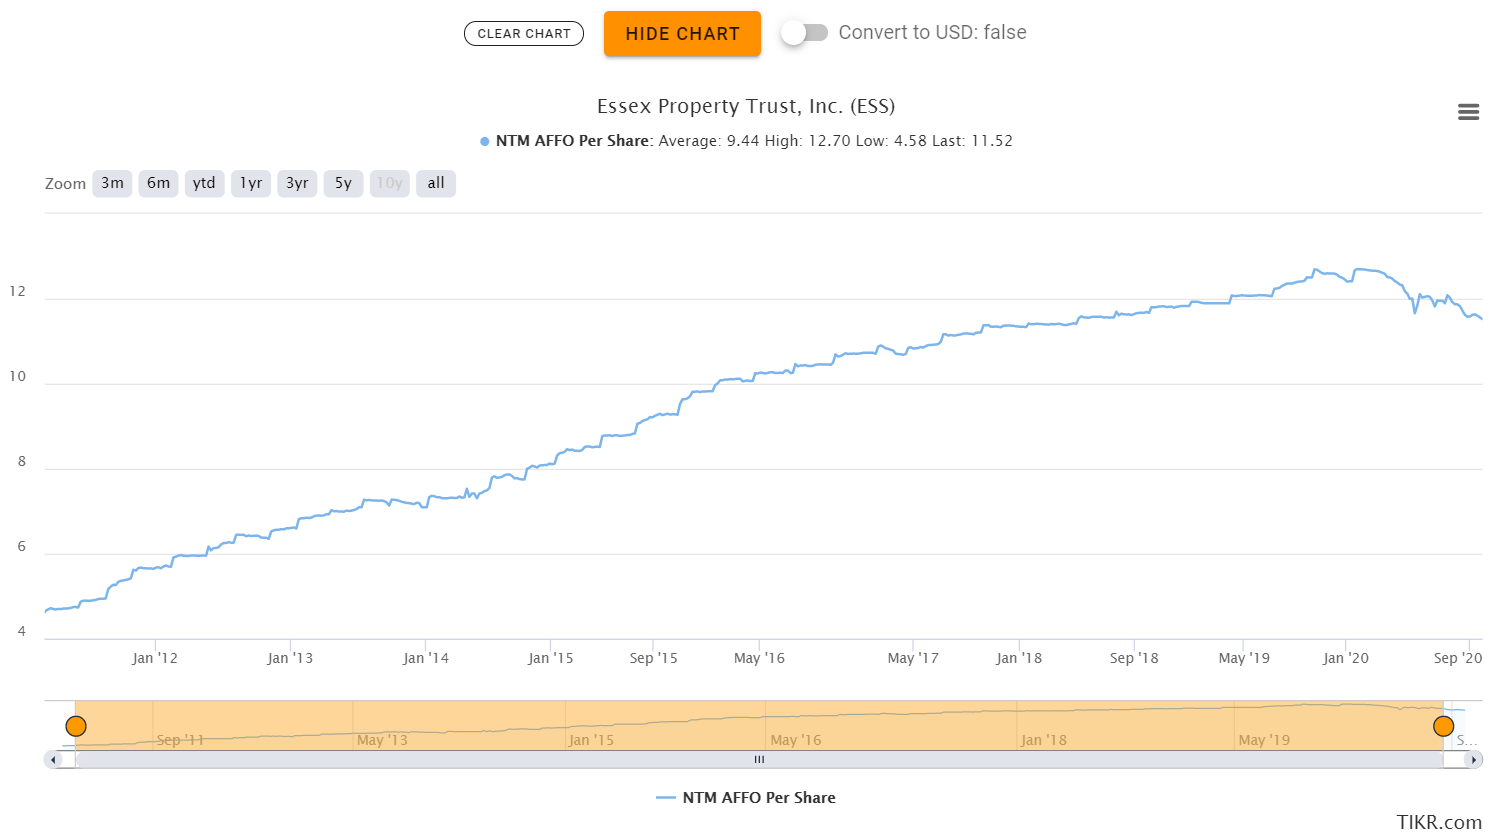Click May '19 label in the navigator
This screenshot has width=1498, height=836.
point(1264,740)
